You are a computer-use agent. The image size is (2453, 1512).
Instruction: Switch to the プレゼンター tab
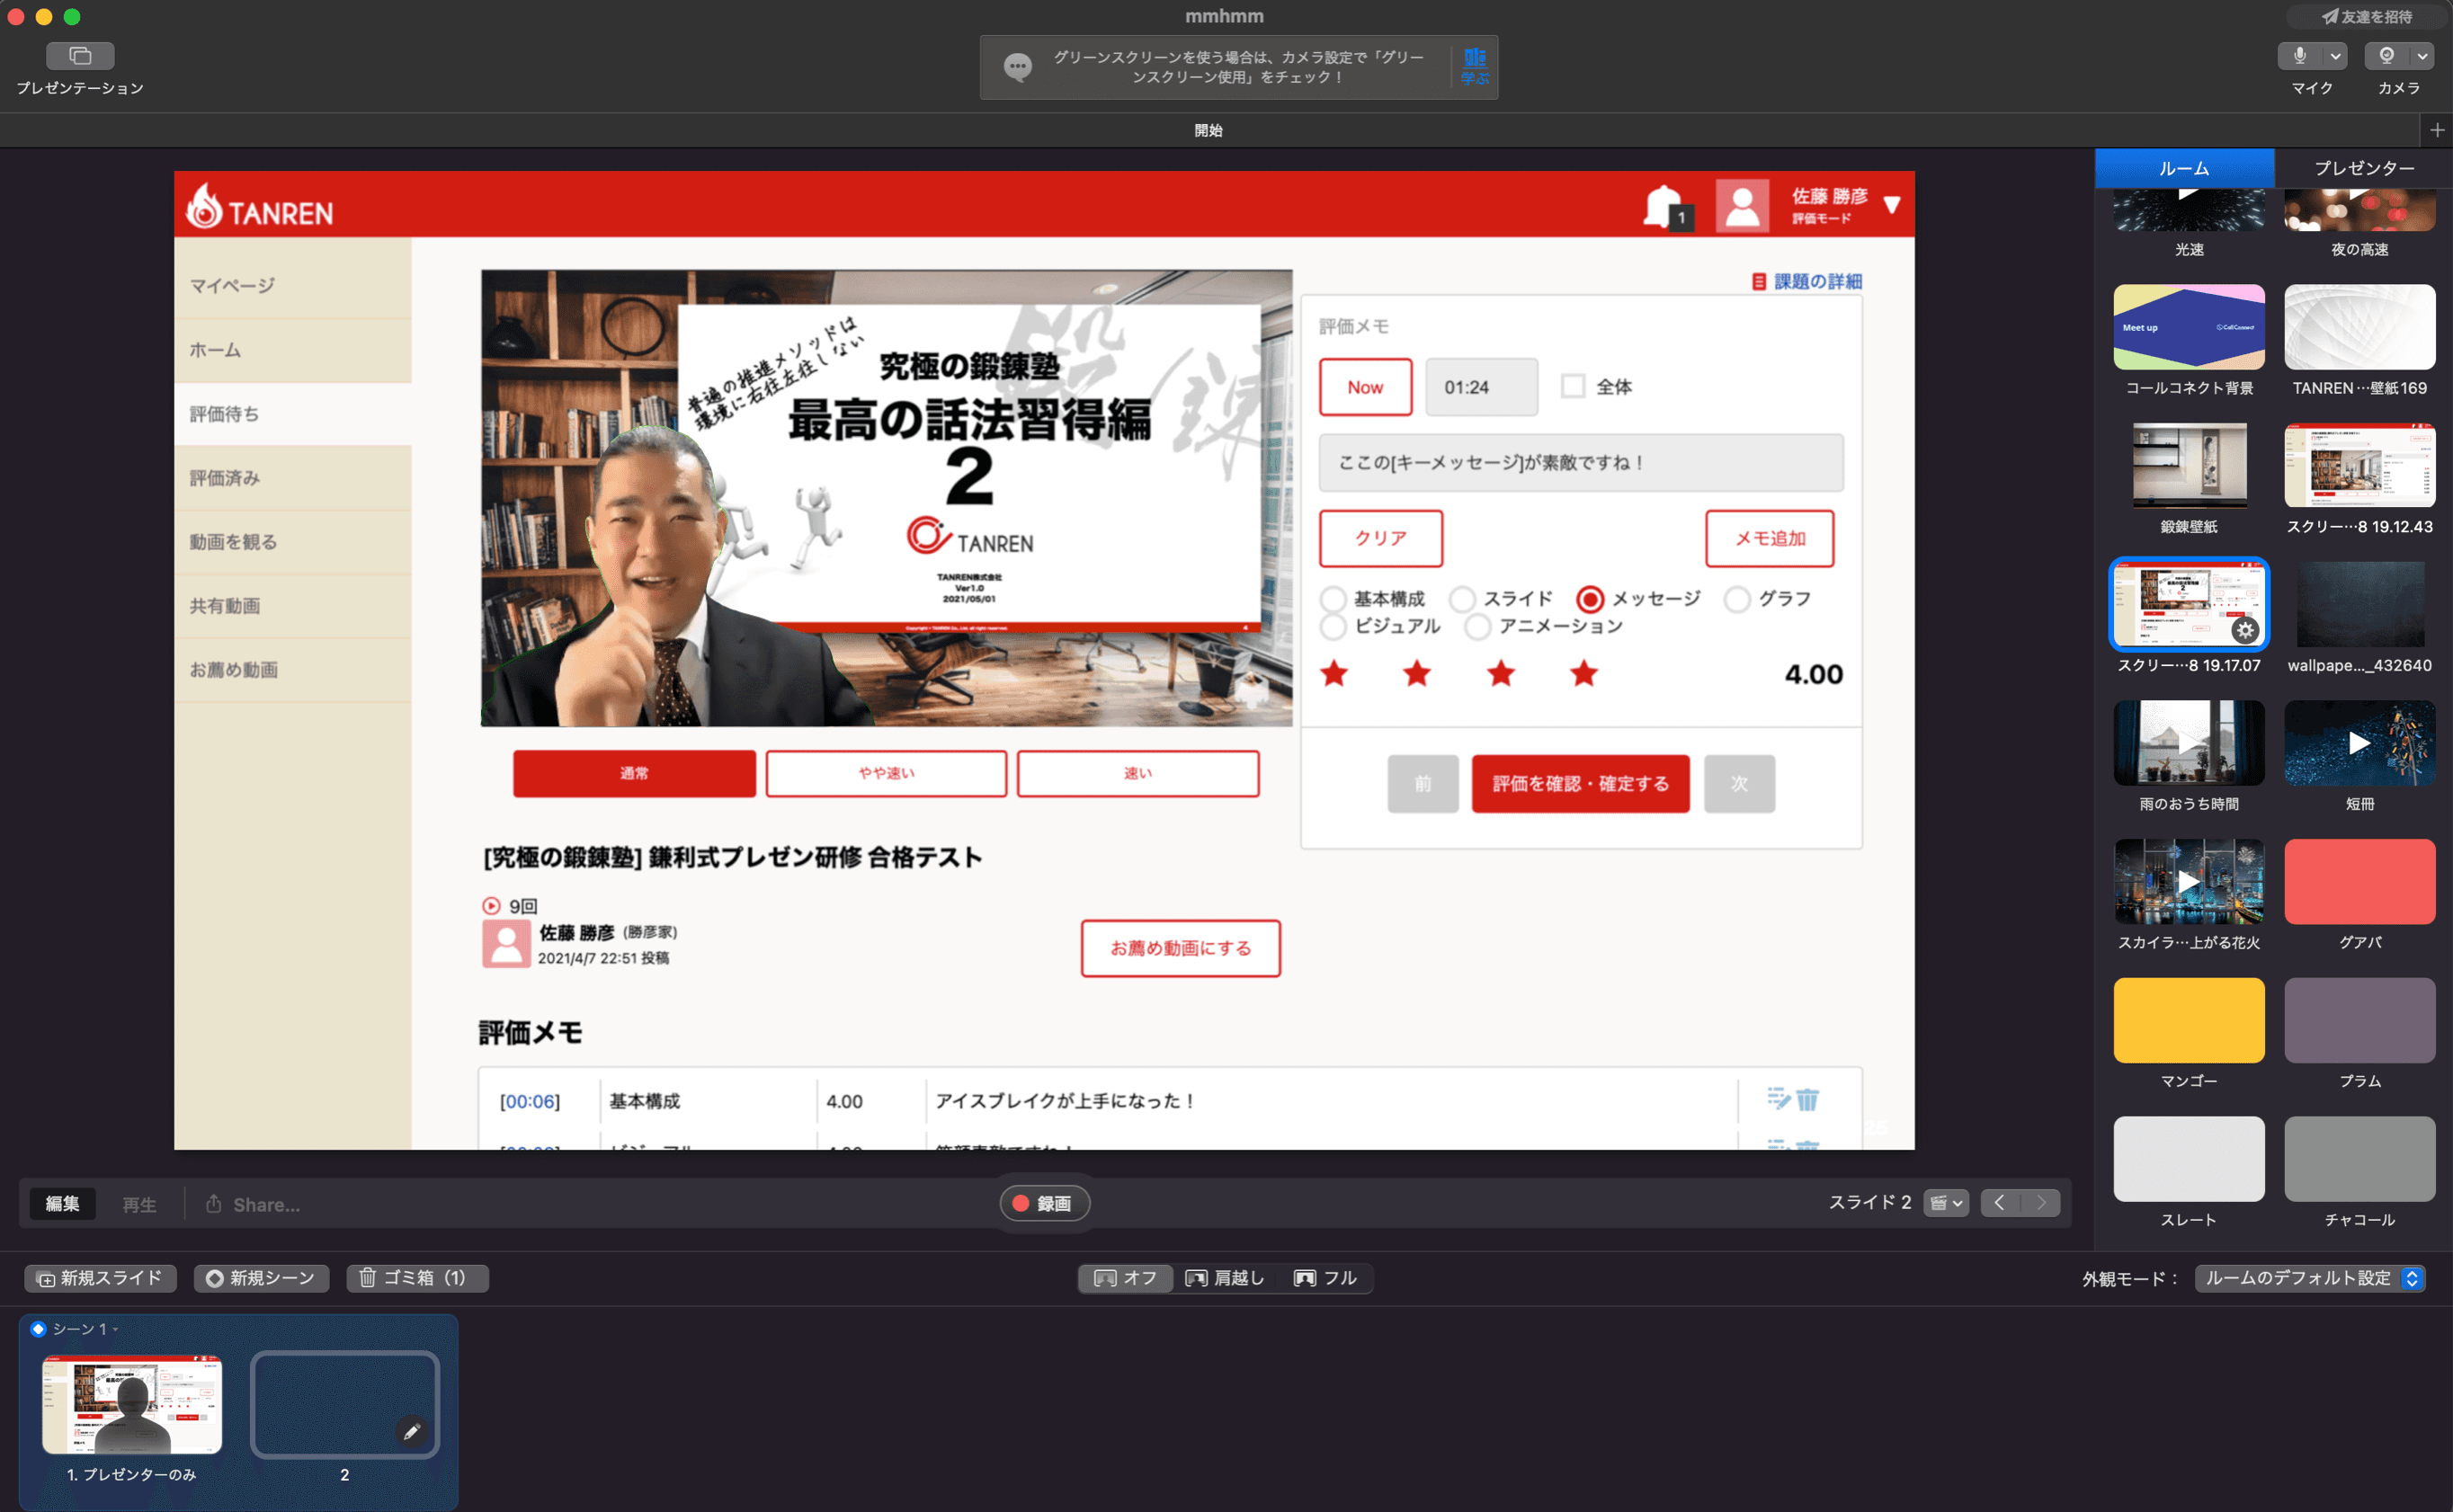pyautogui.click(x=2364, y=168)
